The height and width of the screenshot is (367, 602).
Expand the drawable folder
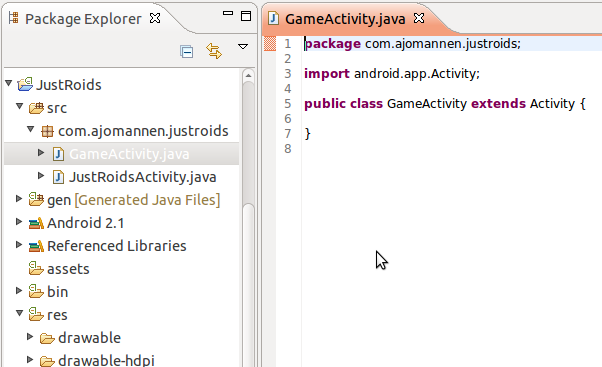coord(30,337)
